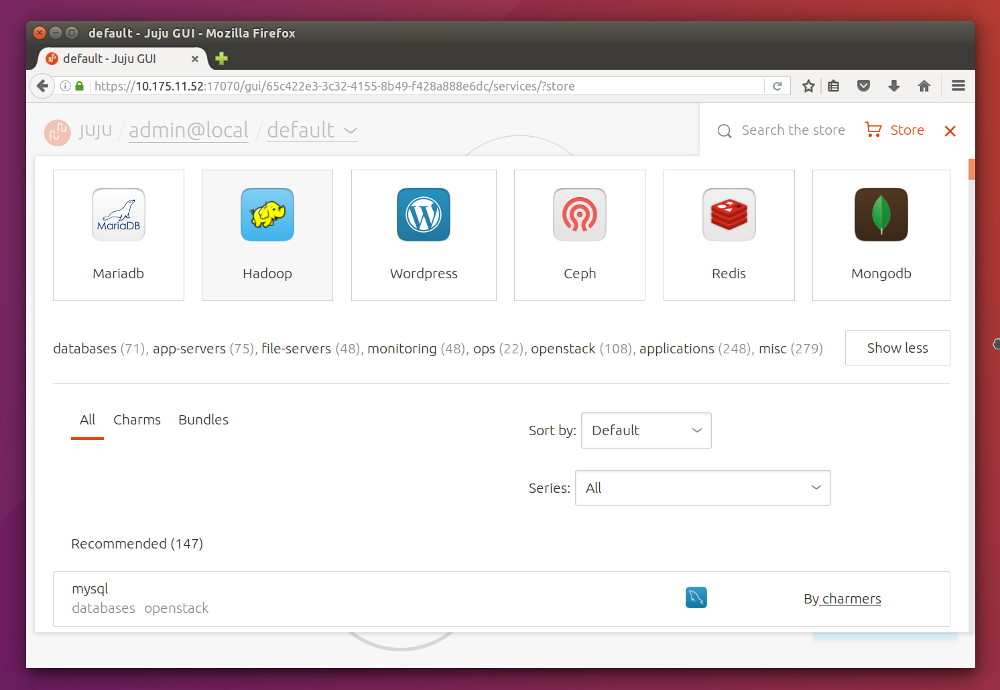1000x690 pixels.
Task: Open the Wordpress charm icon
Action: click(423, 214)
